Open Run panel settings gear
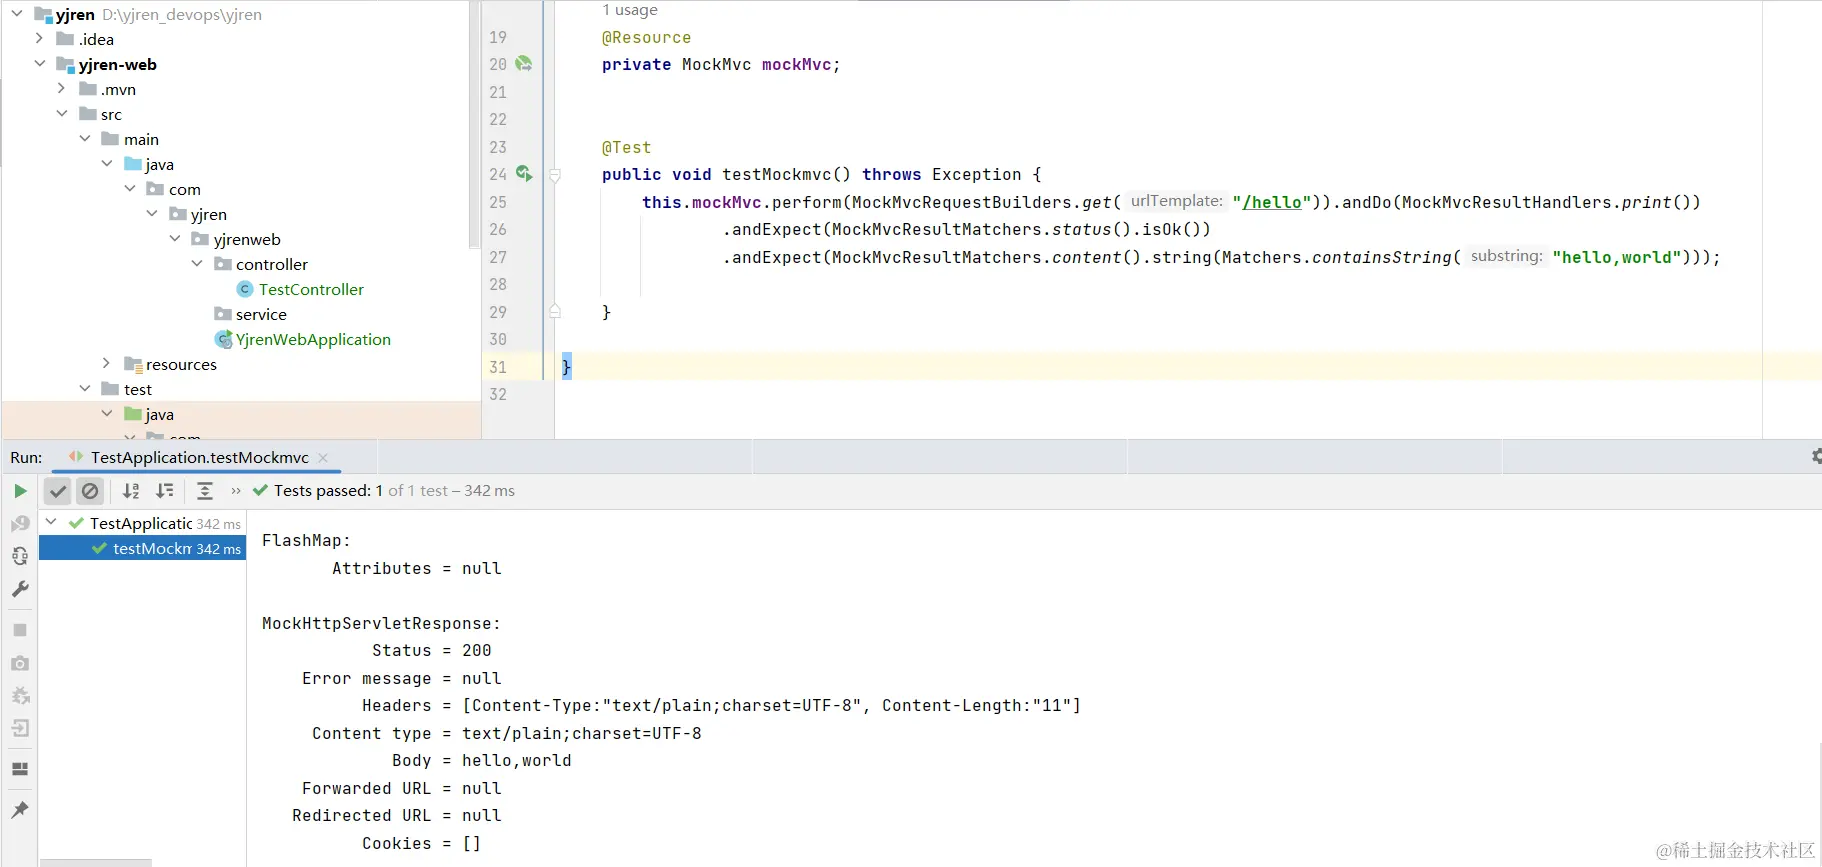The height and width of the screenshot is (867, 1822). tap(1816, 456)
